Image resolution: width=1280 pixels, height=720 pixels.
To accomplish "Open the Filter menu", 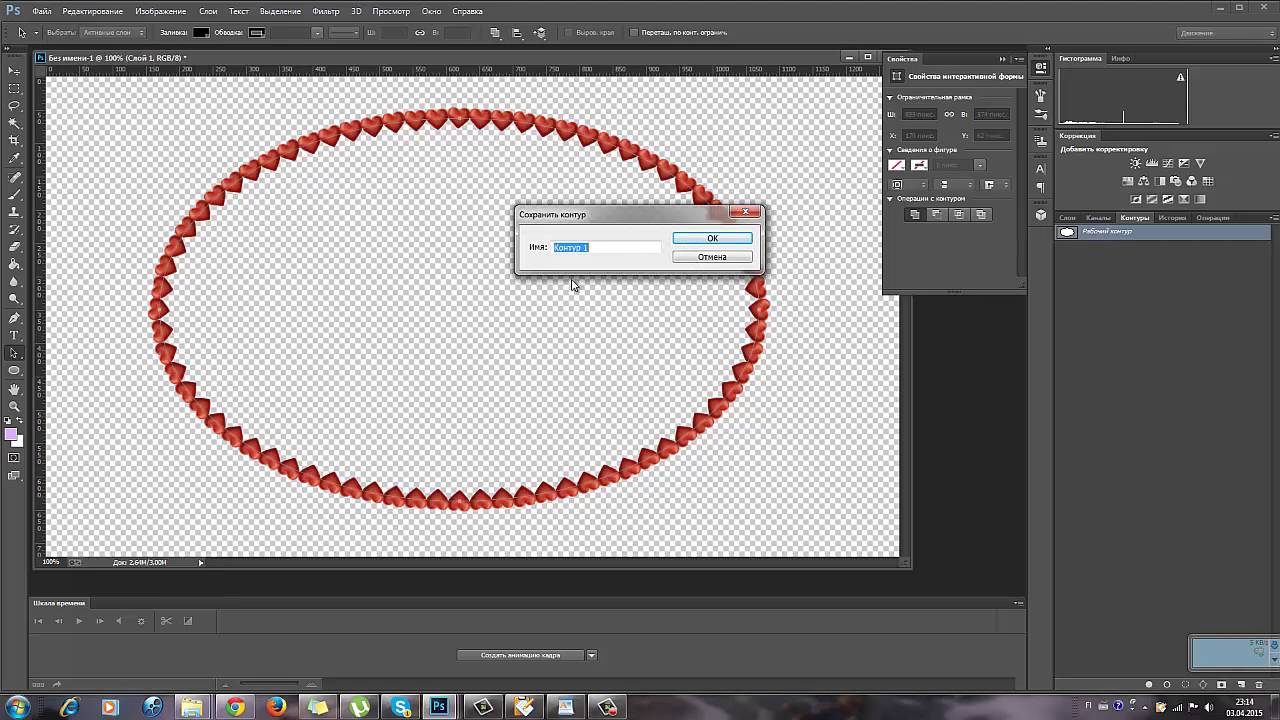I will point(326,11).
